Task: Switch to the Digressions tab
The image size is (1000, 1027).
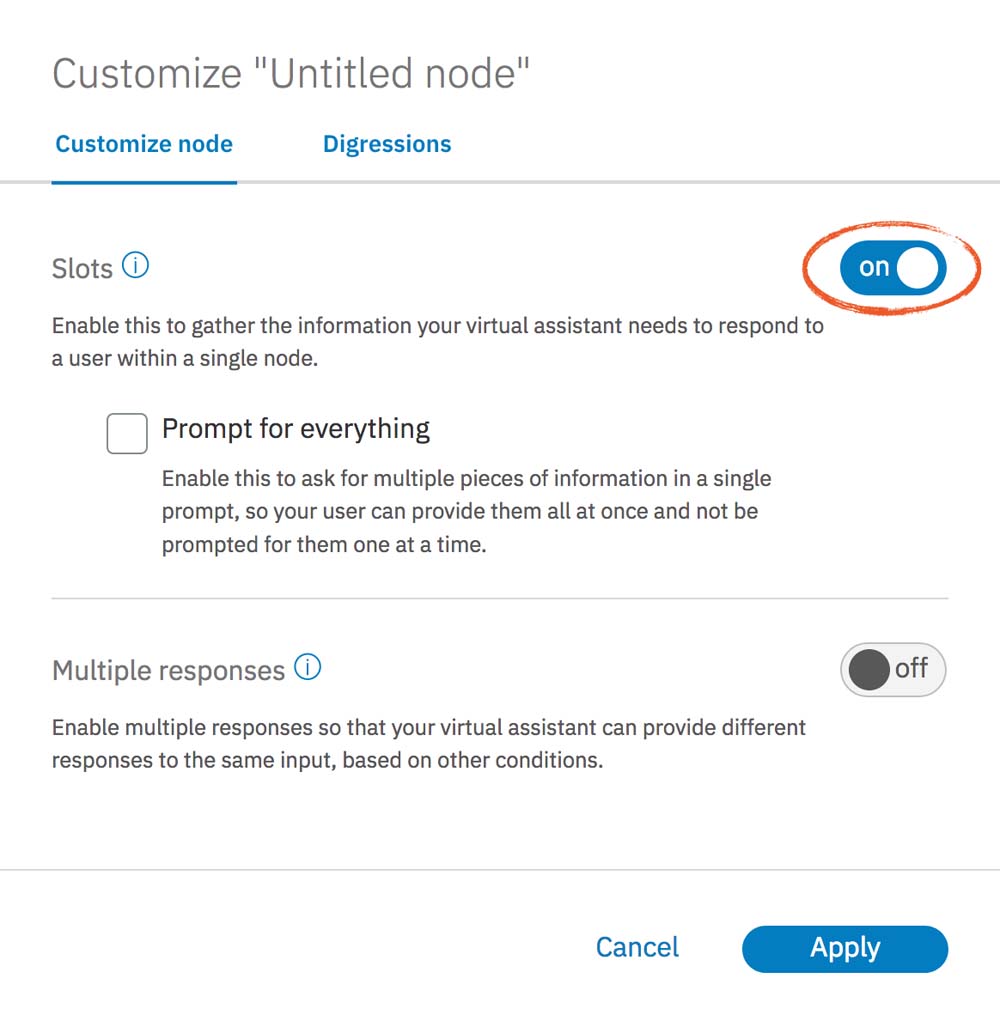Action: point(387,144)
